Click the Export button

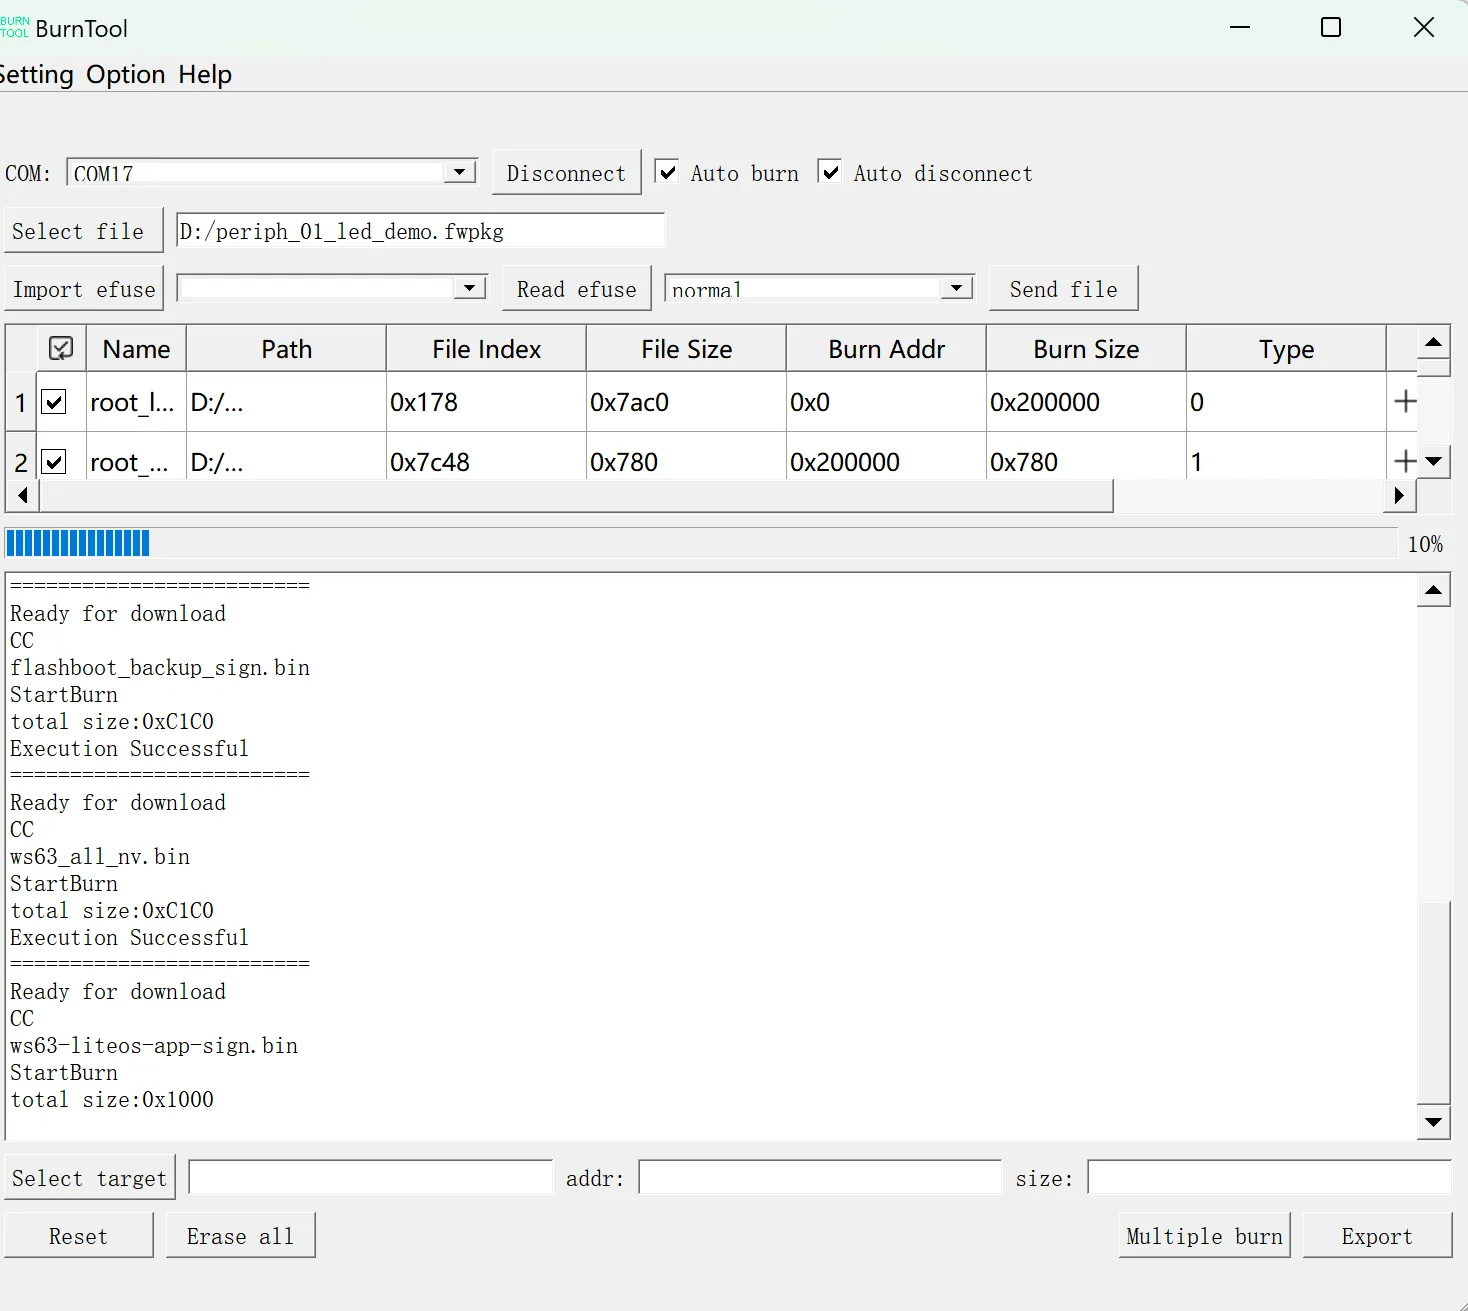pyautogui.click(x=1377, y=1236)
